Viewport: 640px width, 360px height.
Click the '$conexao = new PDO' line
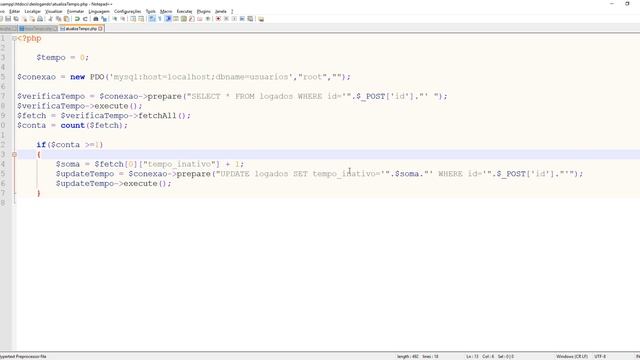click(184, 77)
